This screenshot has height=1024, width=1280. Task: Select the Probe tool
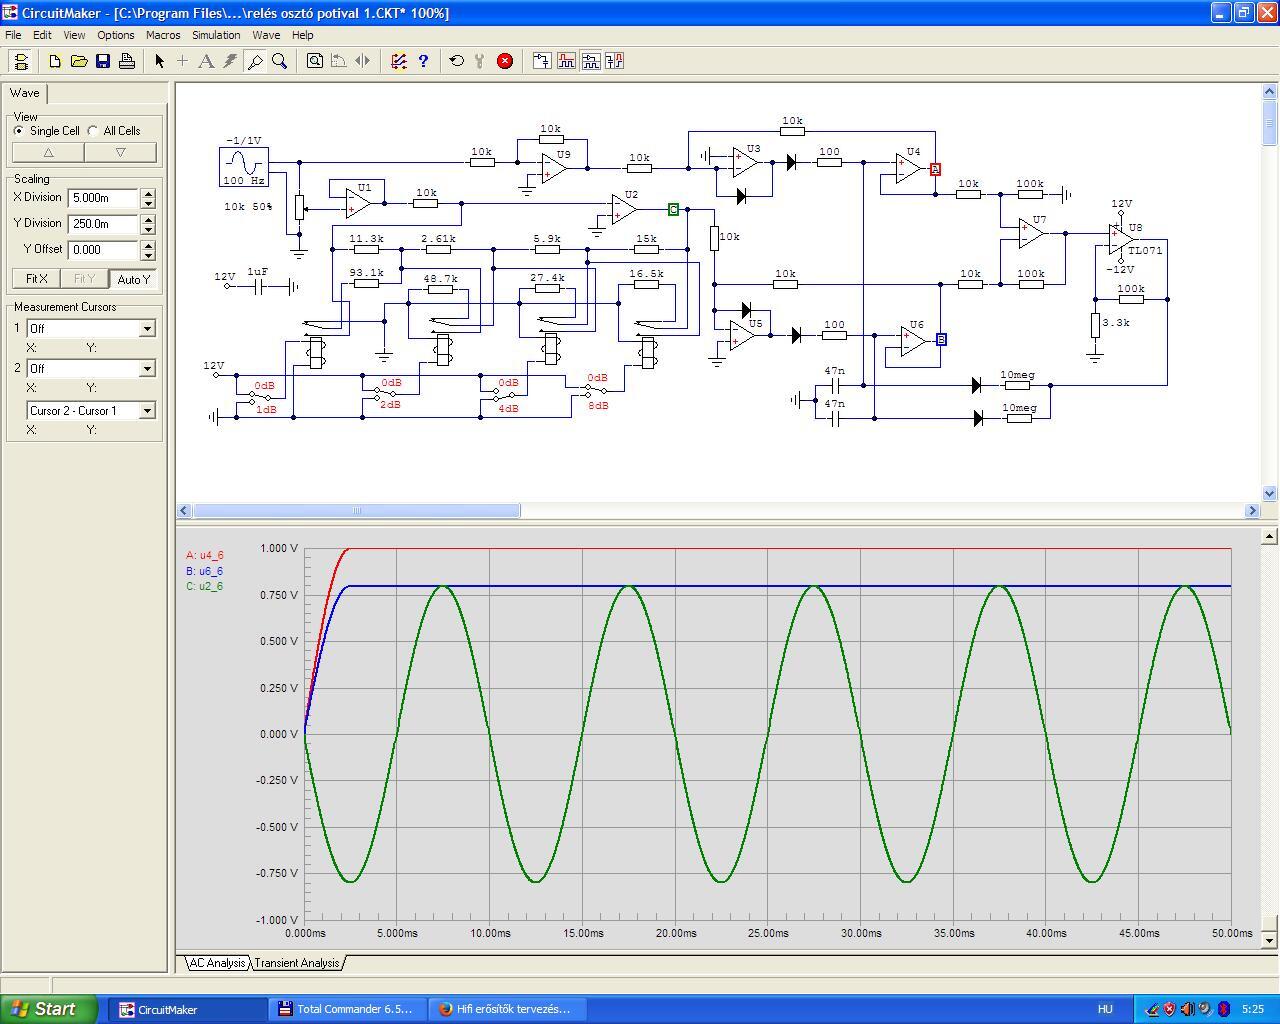tap(255, 61)
